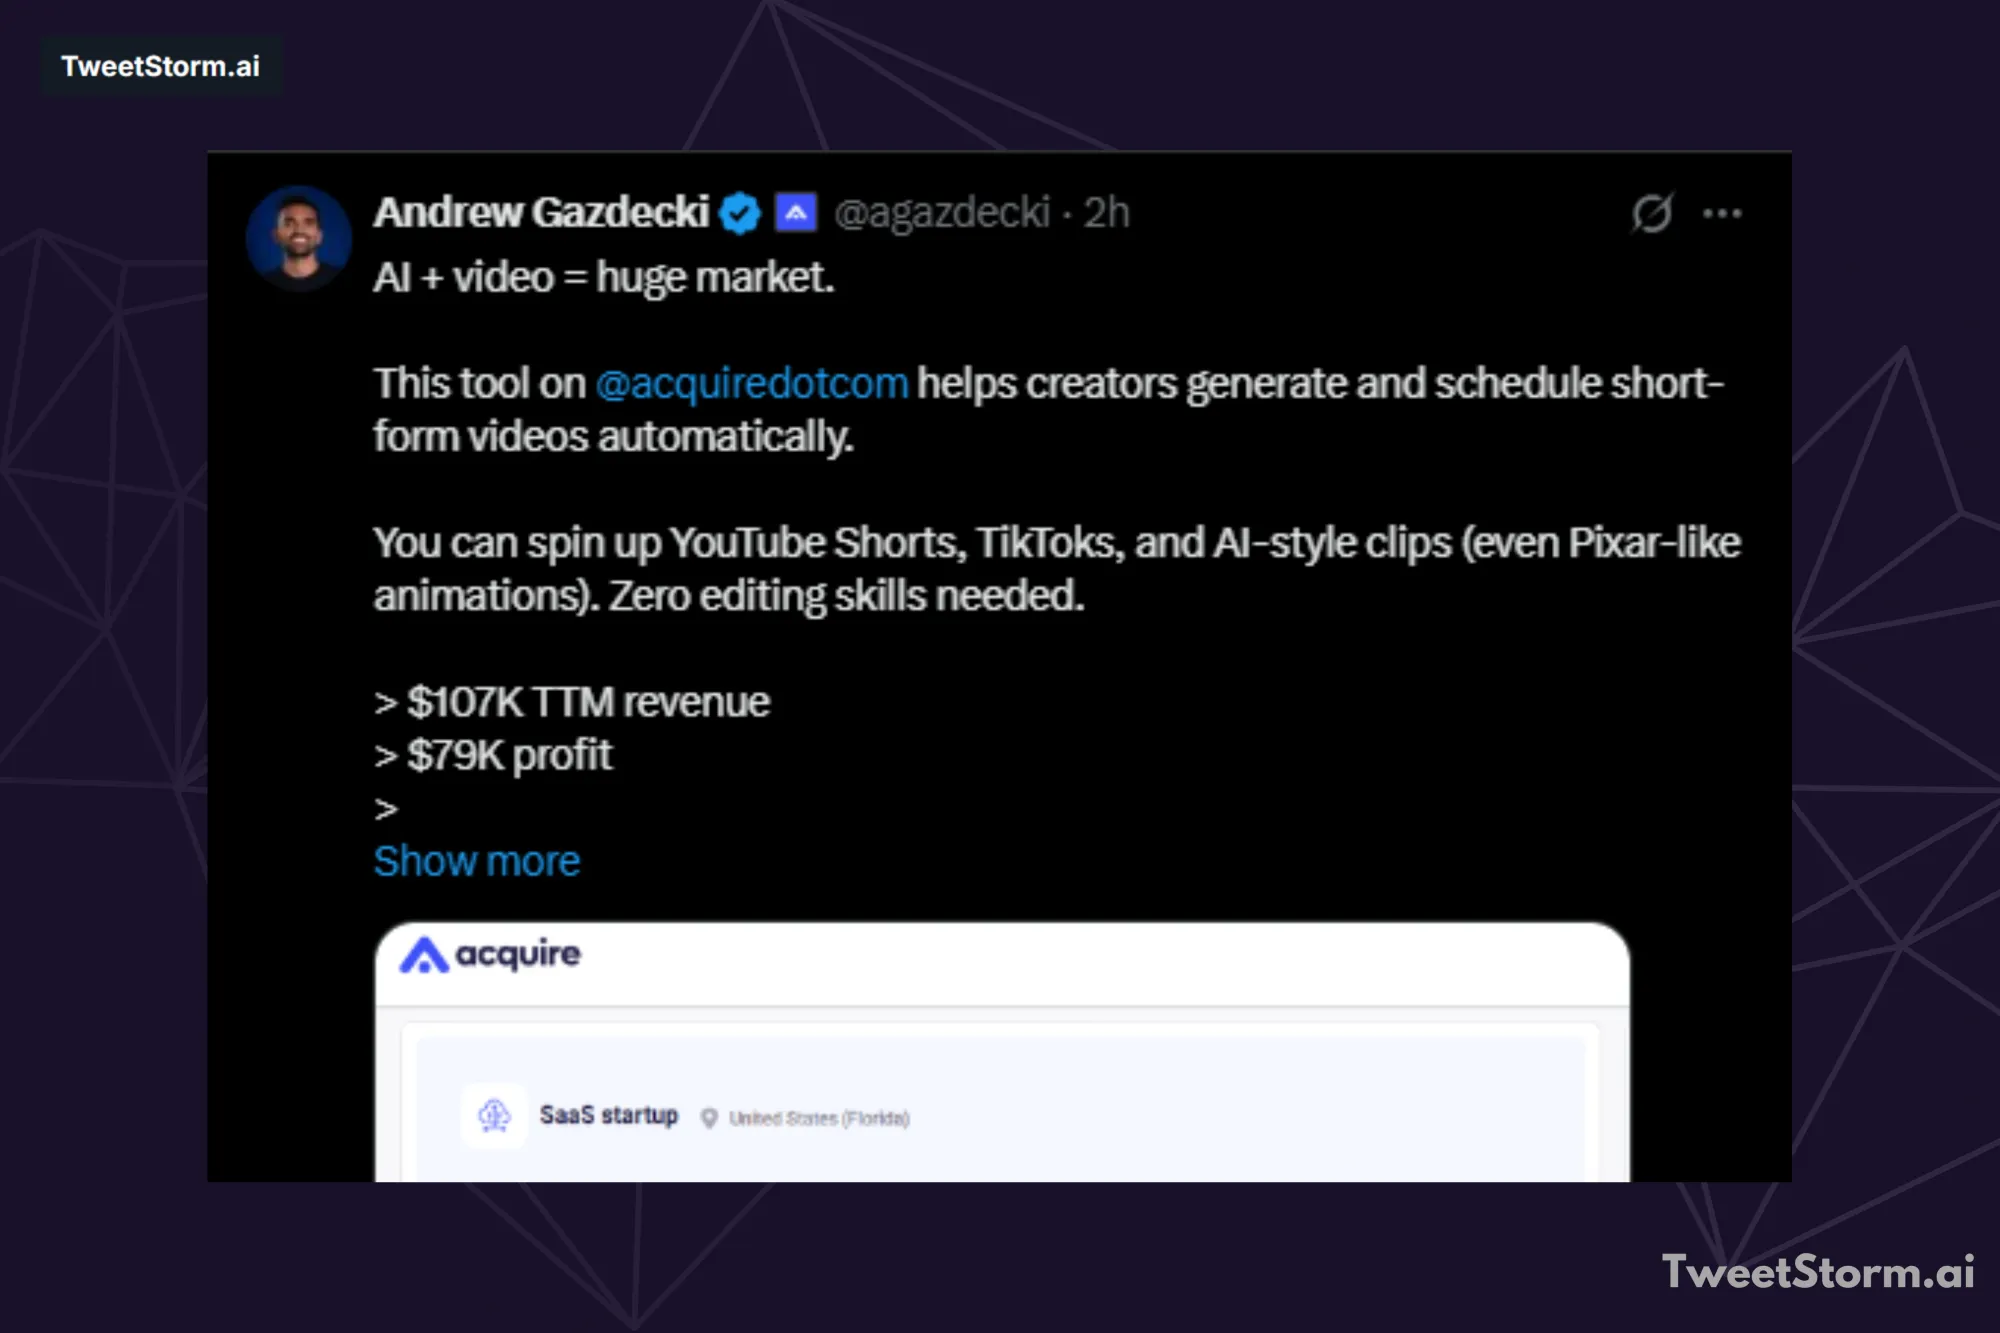This screenshot has height=1333, width=2000.
Task: Select the SaaS startup listing title
Action: pos(608,1114)
